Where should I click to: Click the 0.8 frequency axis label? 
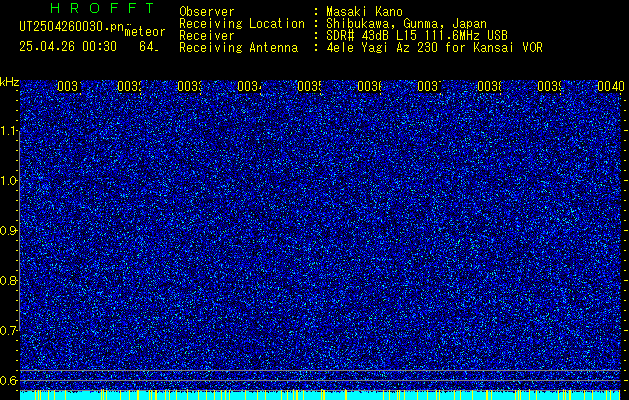pos(9,280)
